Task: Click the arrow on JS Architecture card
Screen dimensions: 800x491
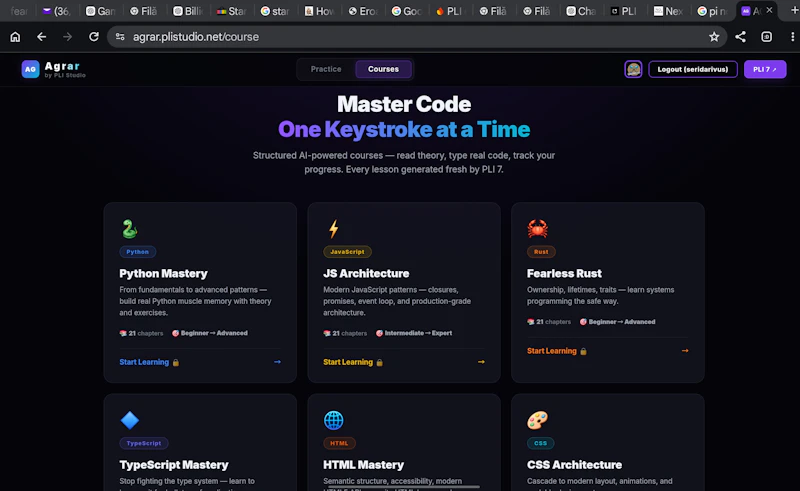Action: pos(481,362)
